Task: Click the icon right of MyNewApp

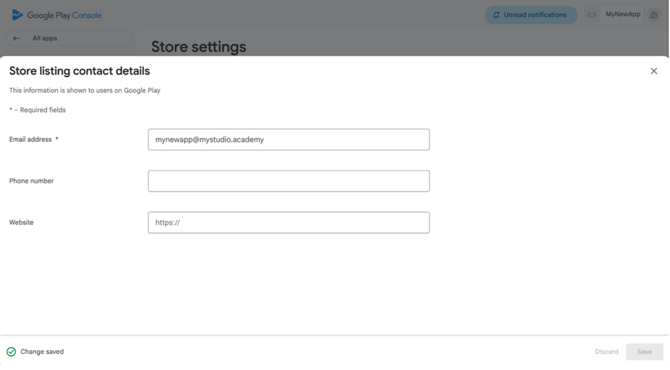Action: (654, 15)
